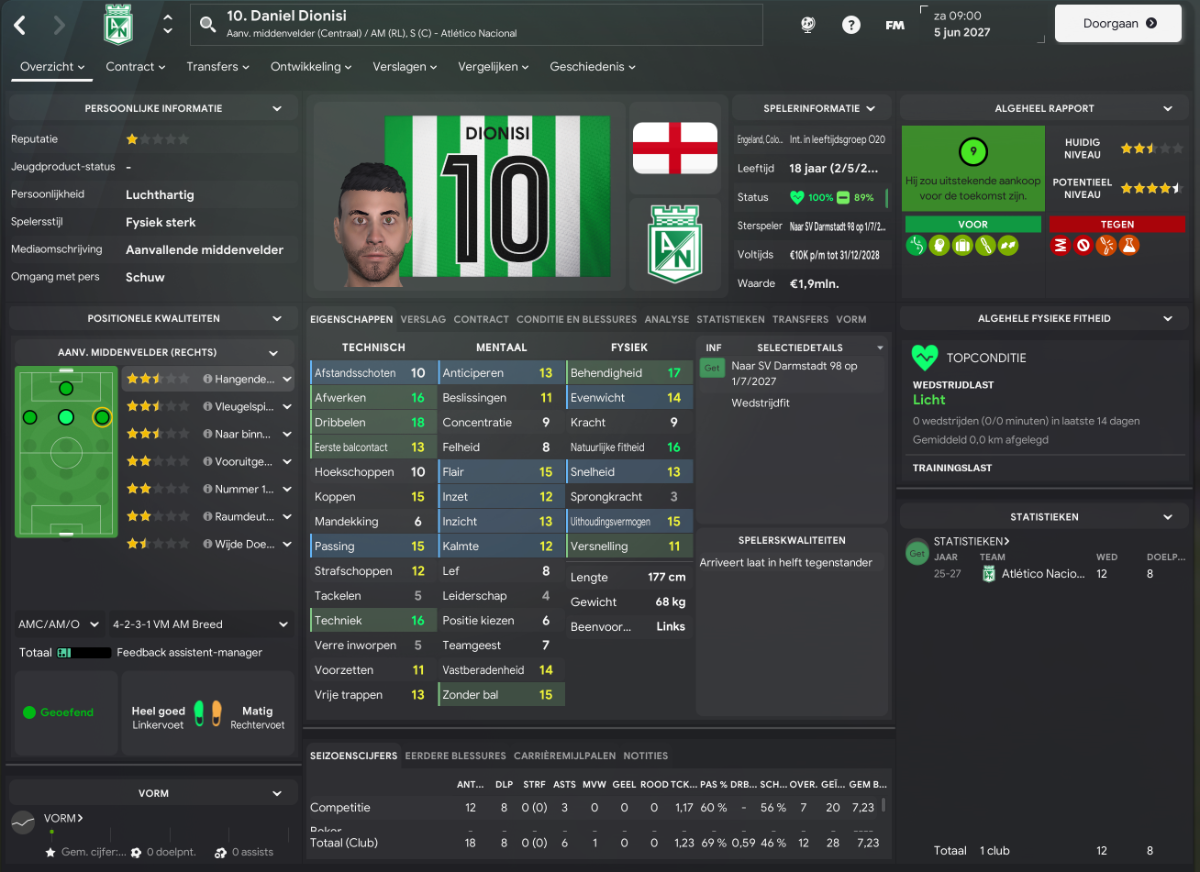Click the Totaal rating bar

pyautogui.click(x=84, y=653)
